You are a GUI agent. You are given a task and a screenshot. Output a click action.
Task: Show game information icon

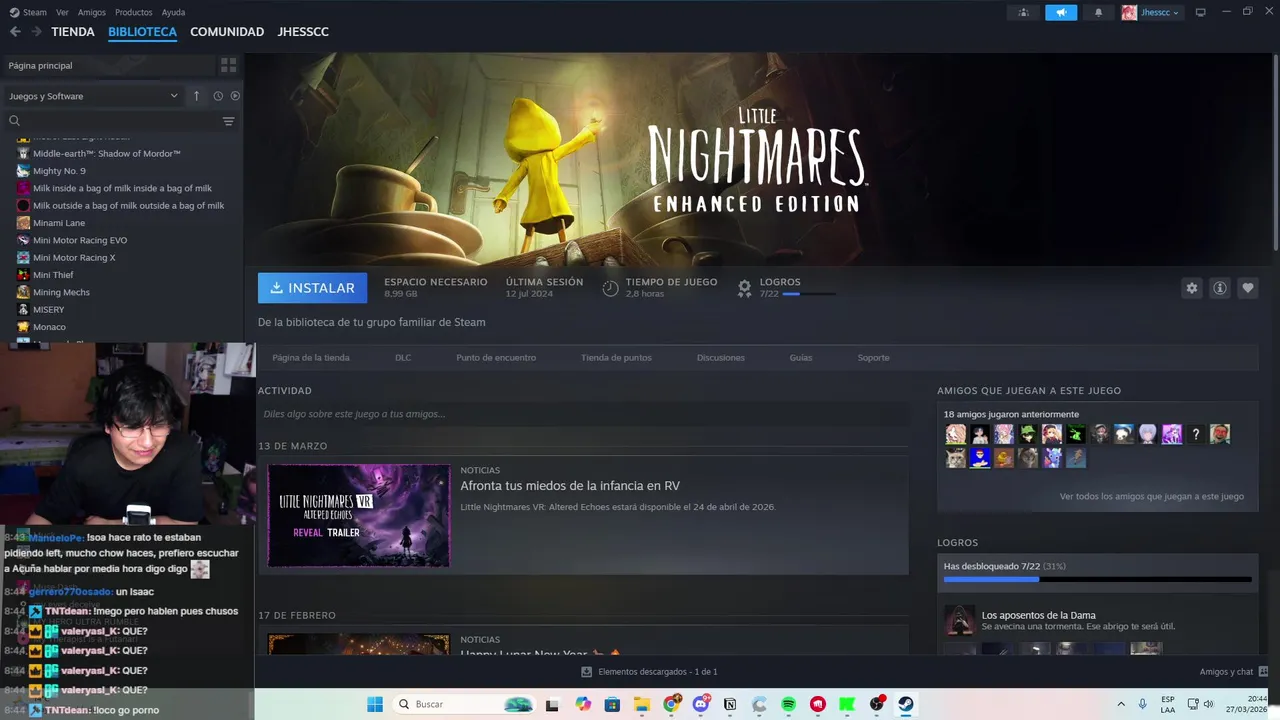(1219, 288)
